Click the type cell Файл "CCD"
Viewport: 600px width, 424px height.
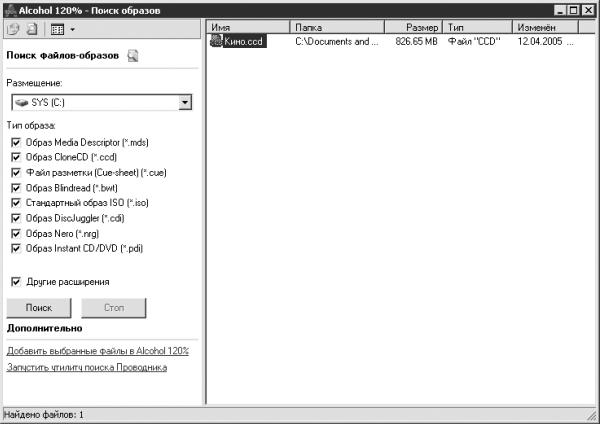pos(474,41)
